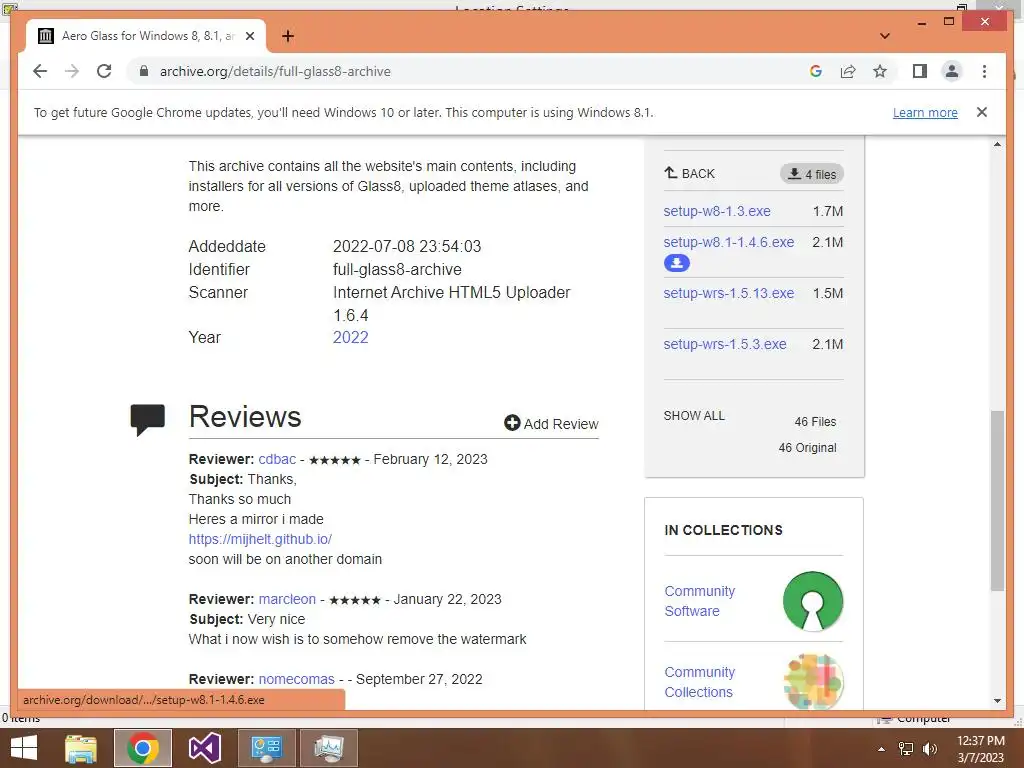1024x768 pixels.
Task: Click the network tray icon
Action: click(x=906, y=749)
